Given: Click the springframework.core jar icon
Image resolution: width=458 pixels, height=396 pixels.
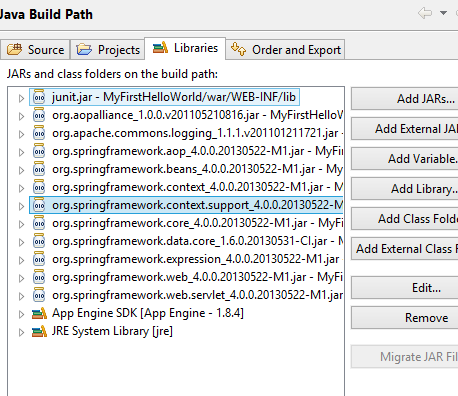Looking at the screenshot, I should (39, 223).
